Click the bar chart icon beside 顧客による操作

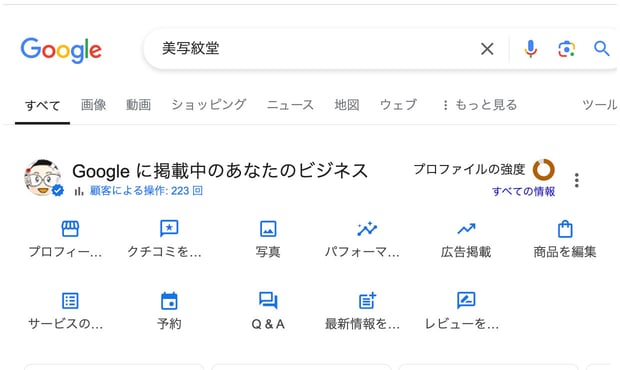pyautogui.click(x=79, y=191)
